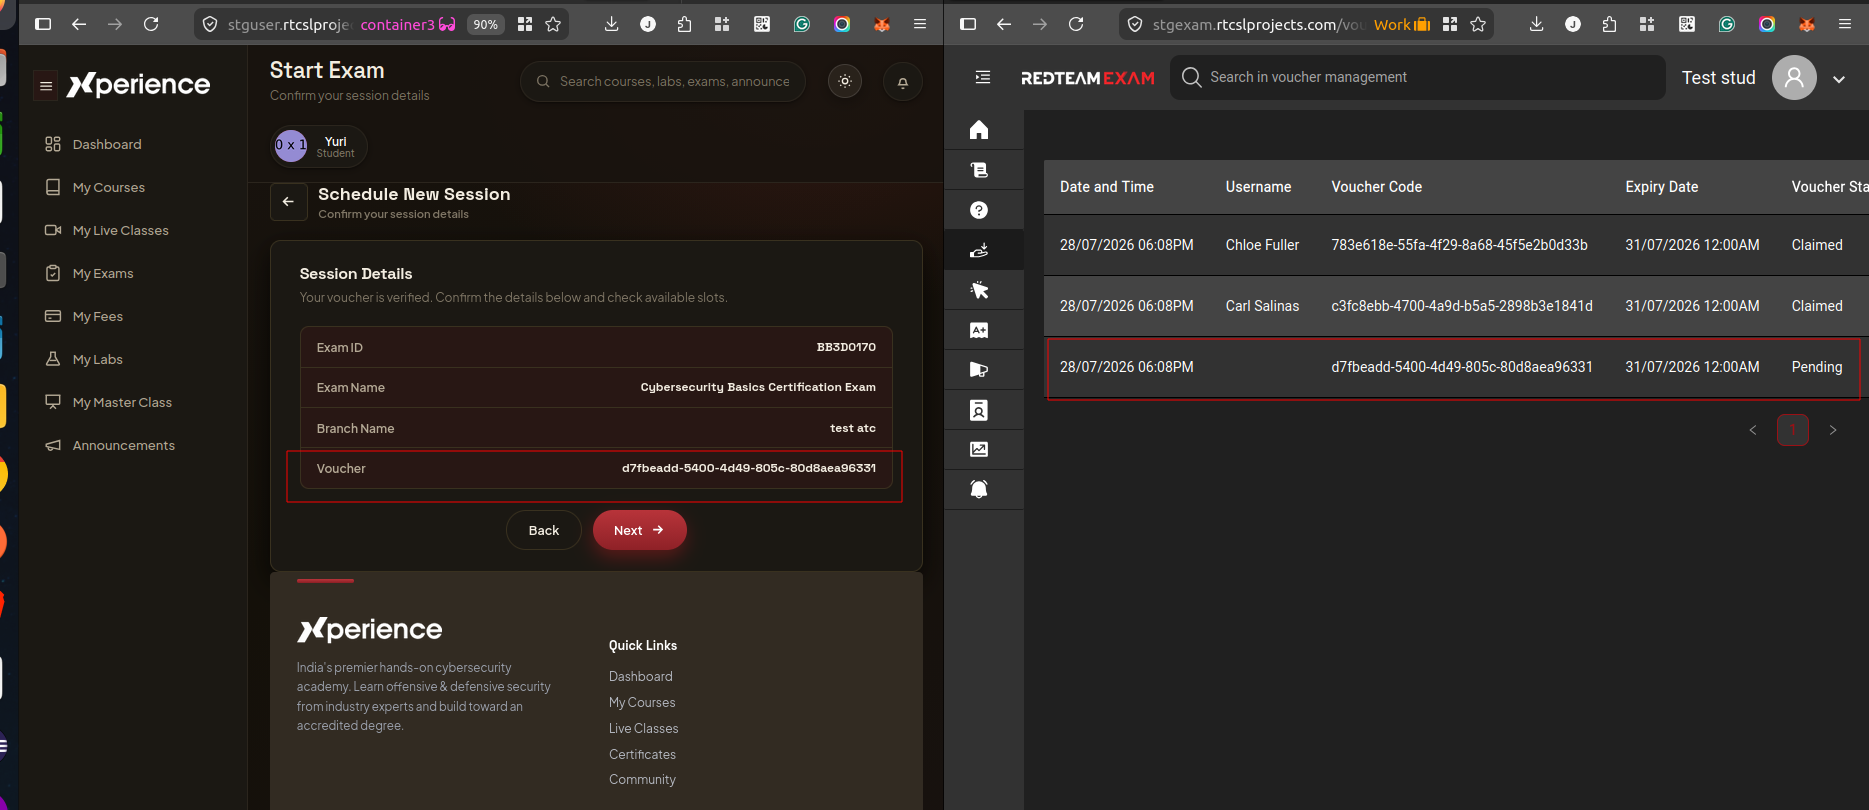Toggle the Xperience light/dark theme
This screenshot has height=810, width=1869.
tap(845, 82)
